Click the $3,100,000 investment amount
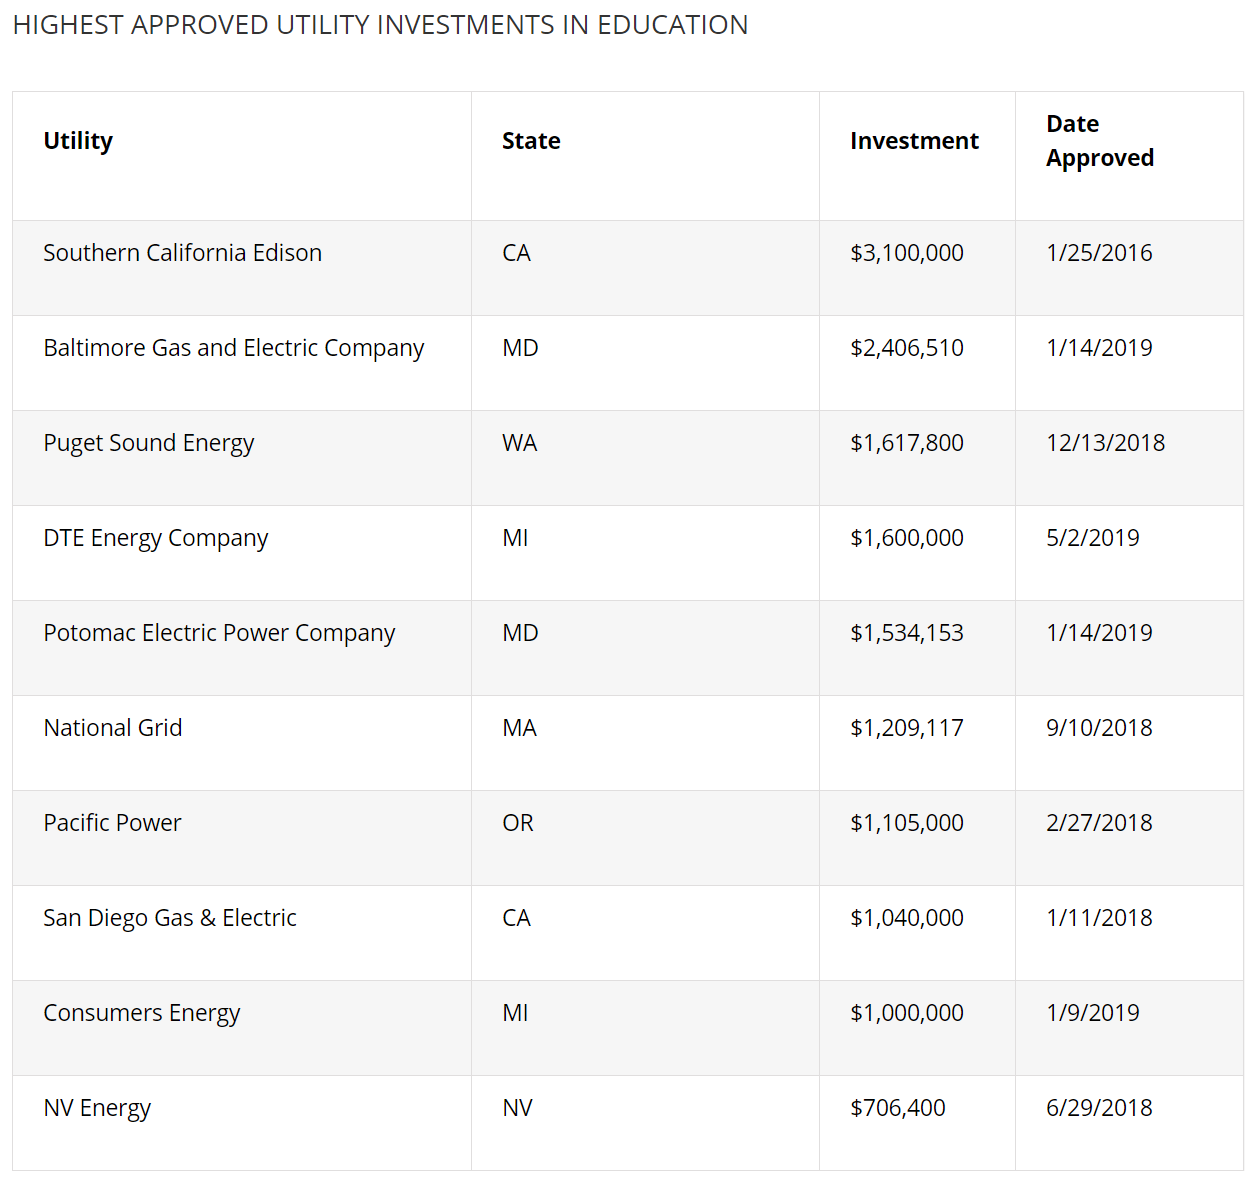This screenshot has height=1180, width=1251. coord(906,253)
